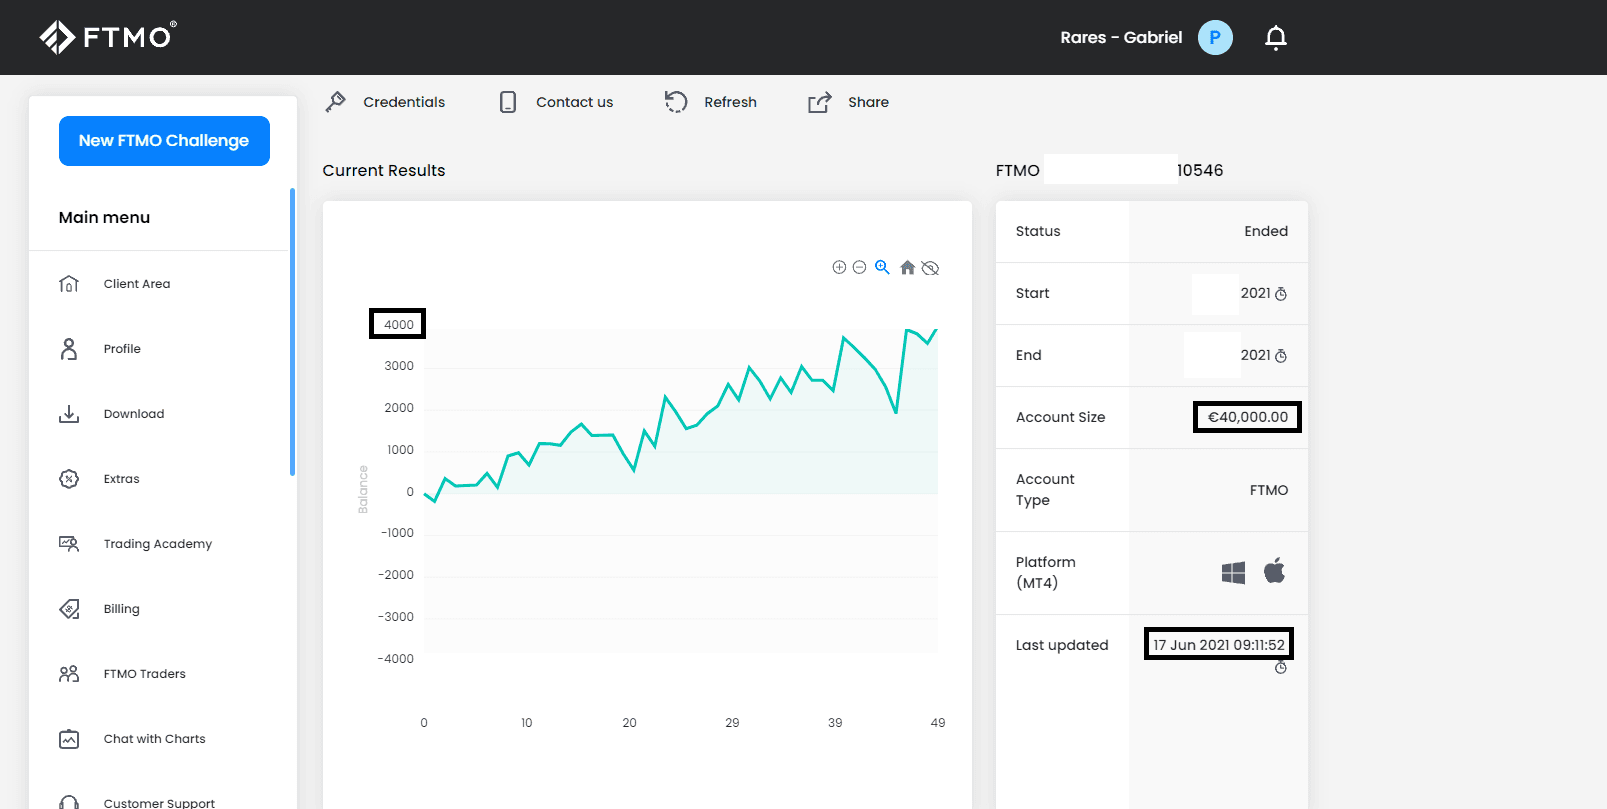
Task: Open Customer Support menu item
Action: tap(160, 803)
